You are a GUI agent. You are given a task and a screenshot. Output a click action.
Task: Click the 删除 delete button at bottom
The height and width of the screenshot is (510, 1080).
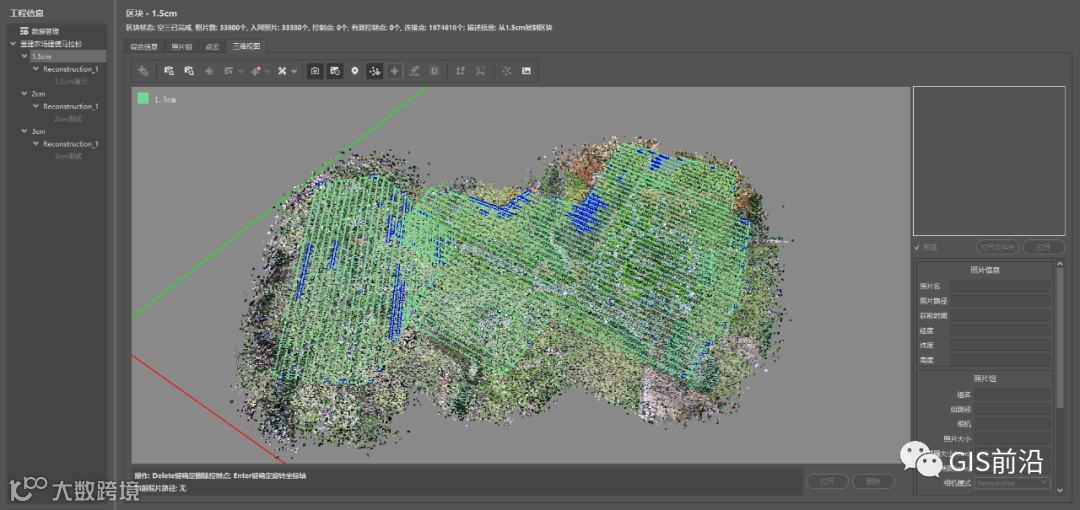click(x=873, y=481)
